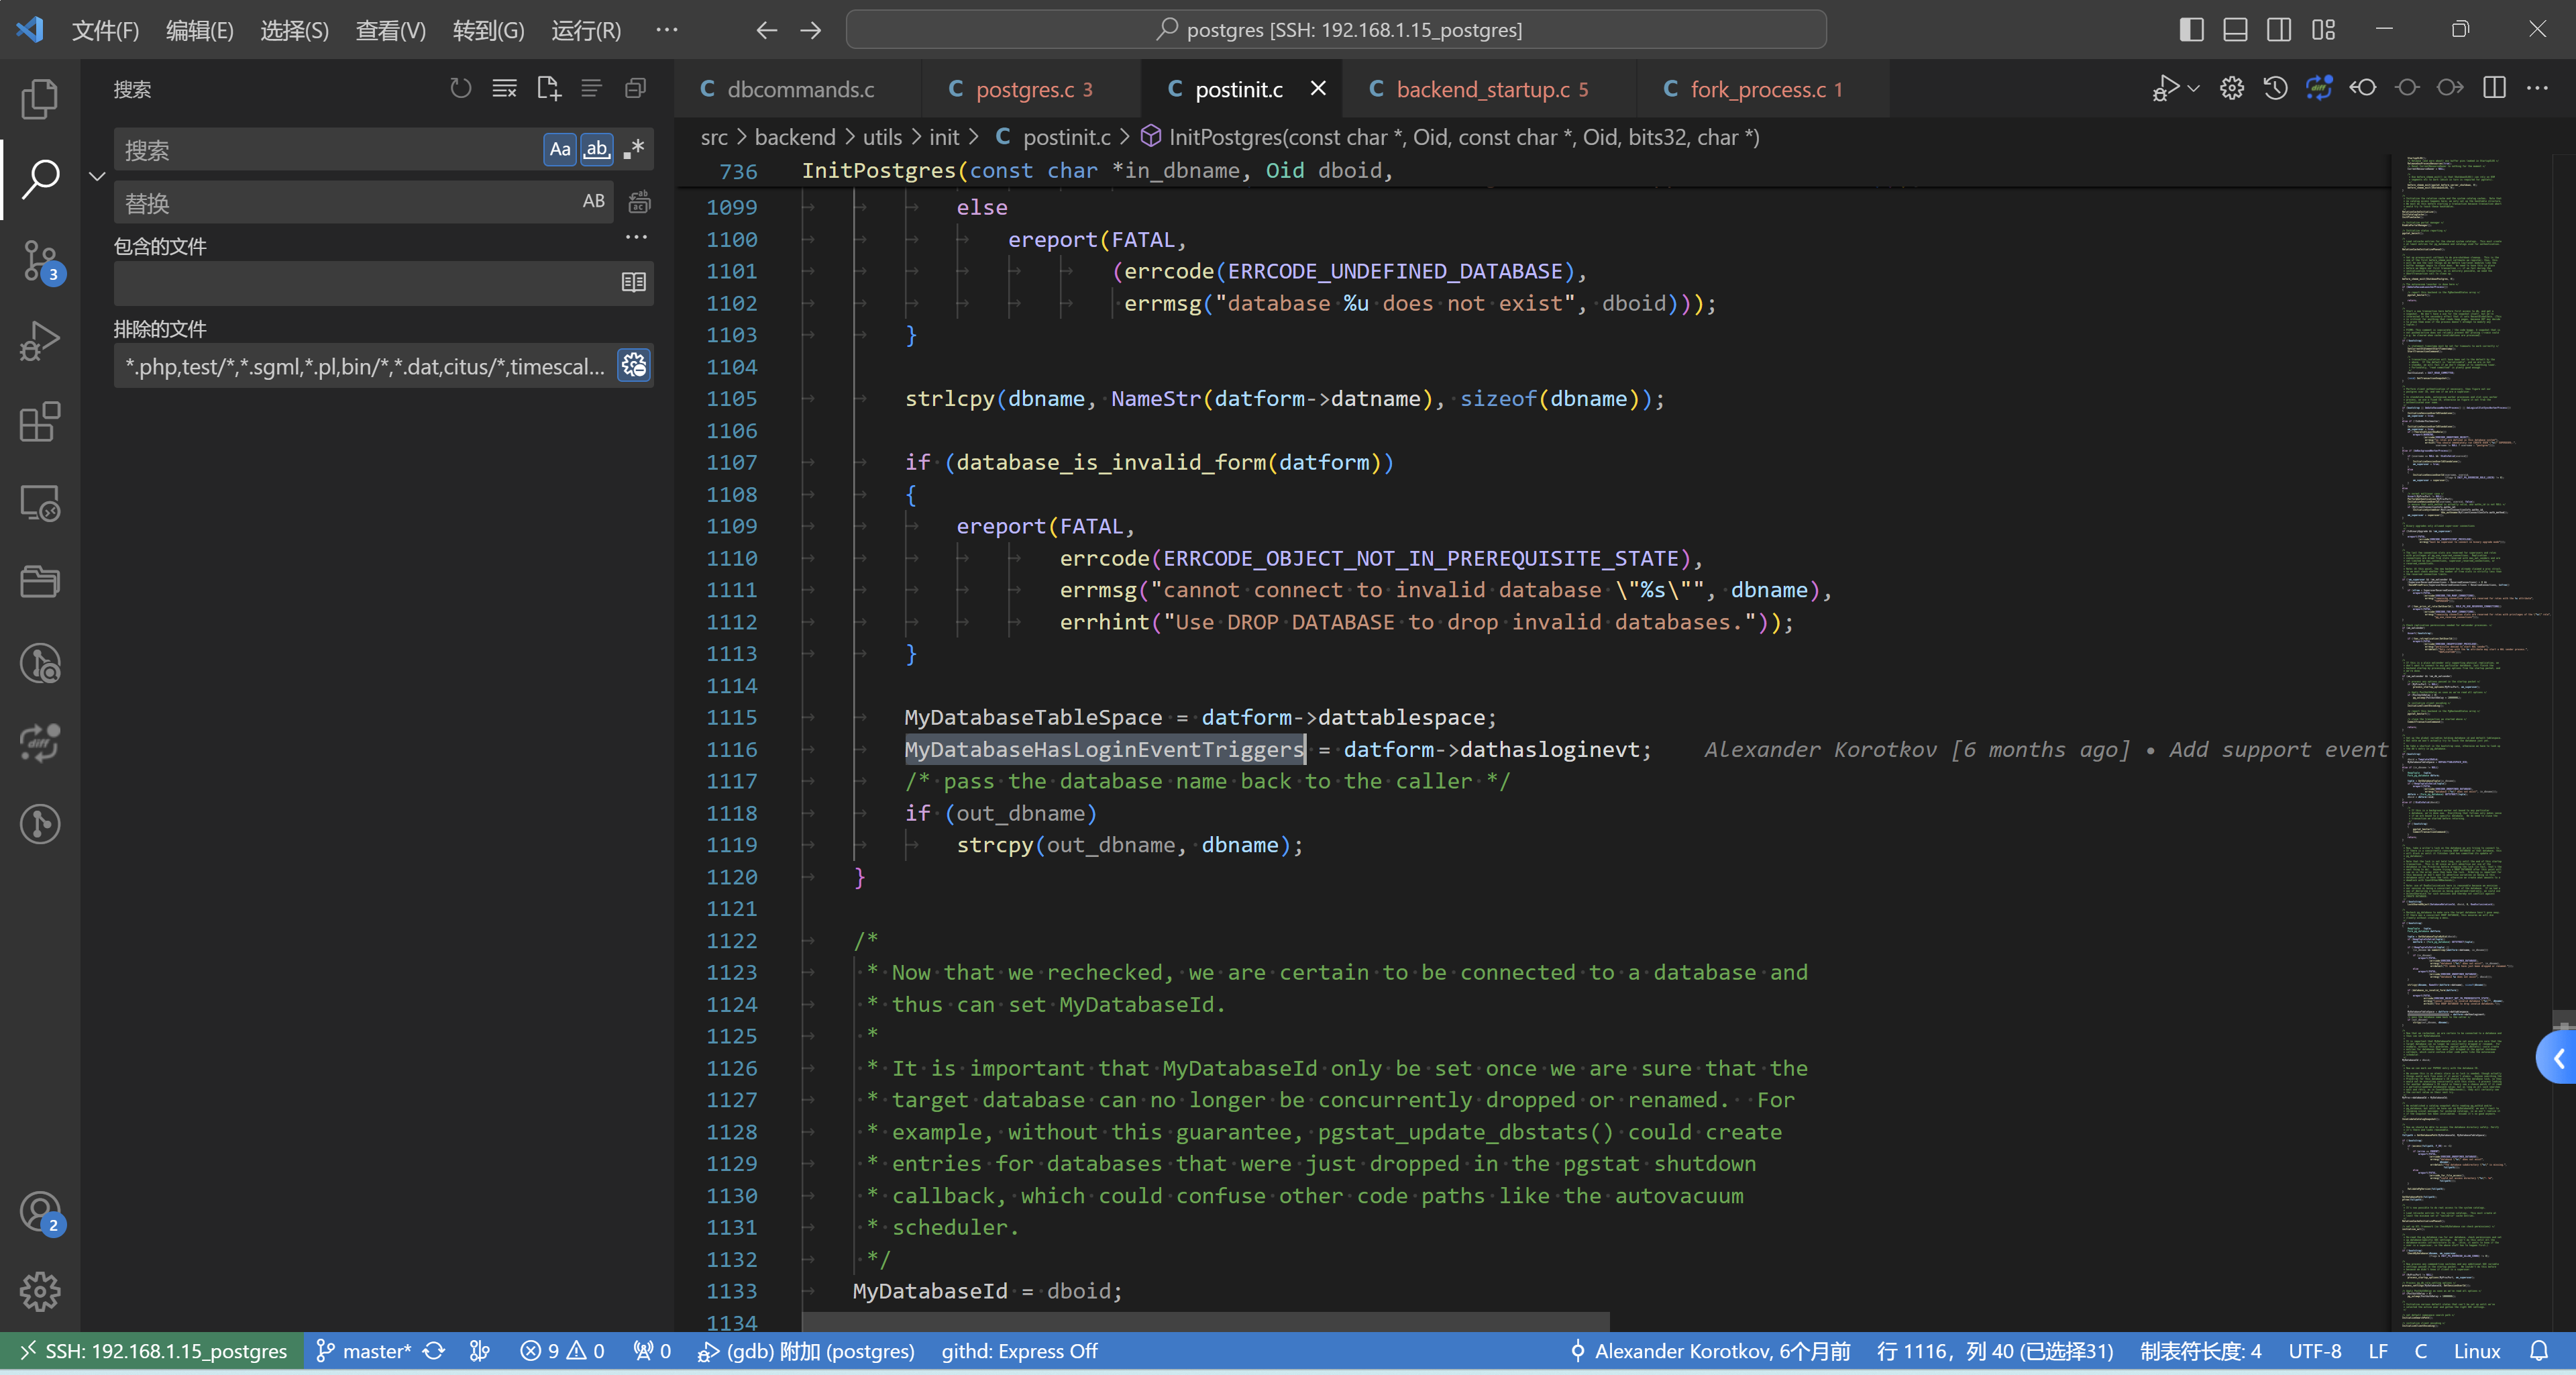Viewport: 2576px width, 1375px height.
Task: Click the master* branch in status bar
Action: coord(365,1351)
